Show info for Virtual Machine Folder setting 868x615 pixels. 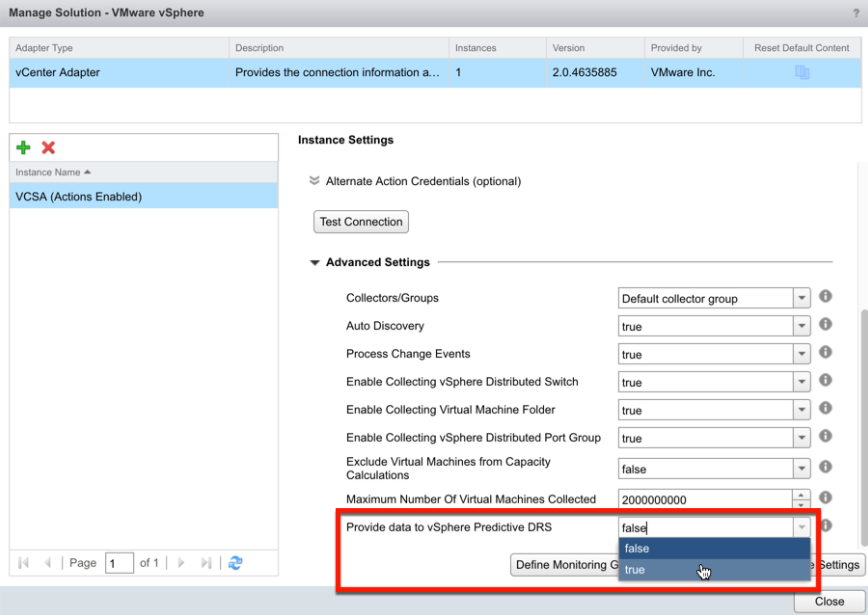pos(825,408)
